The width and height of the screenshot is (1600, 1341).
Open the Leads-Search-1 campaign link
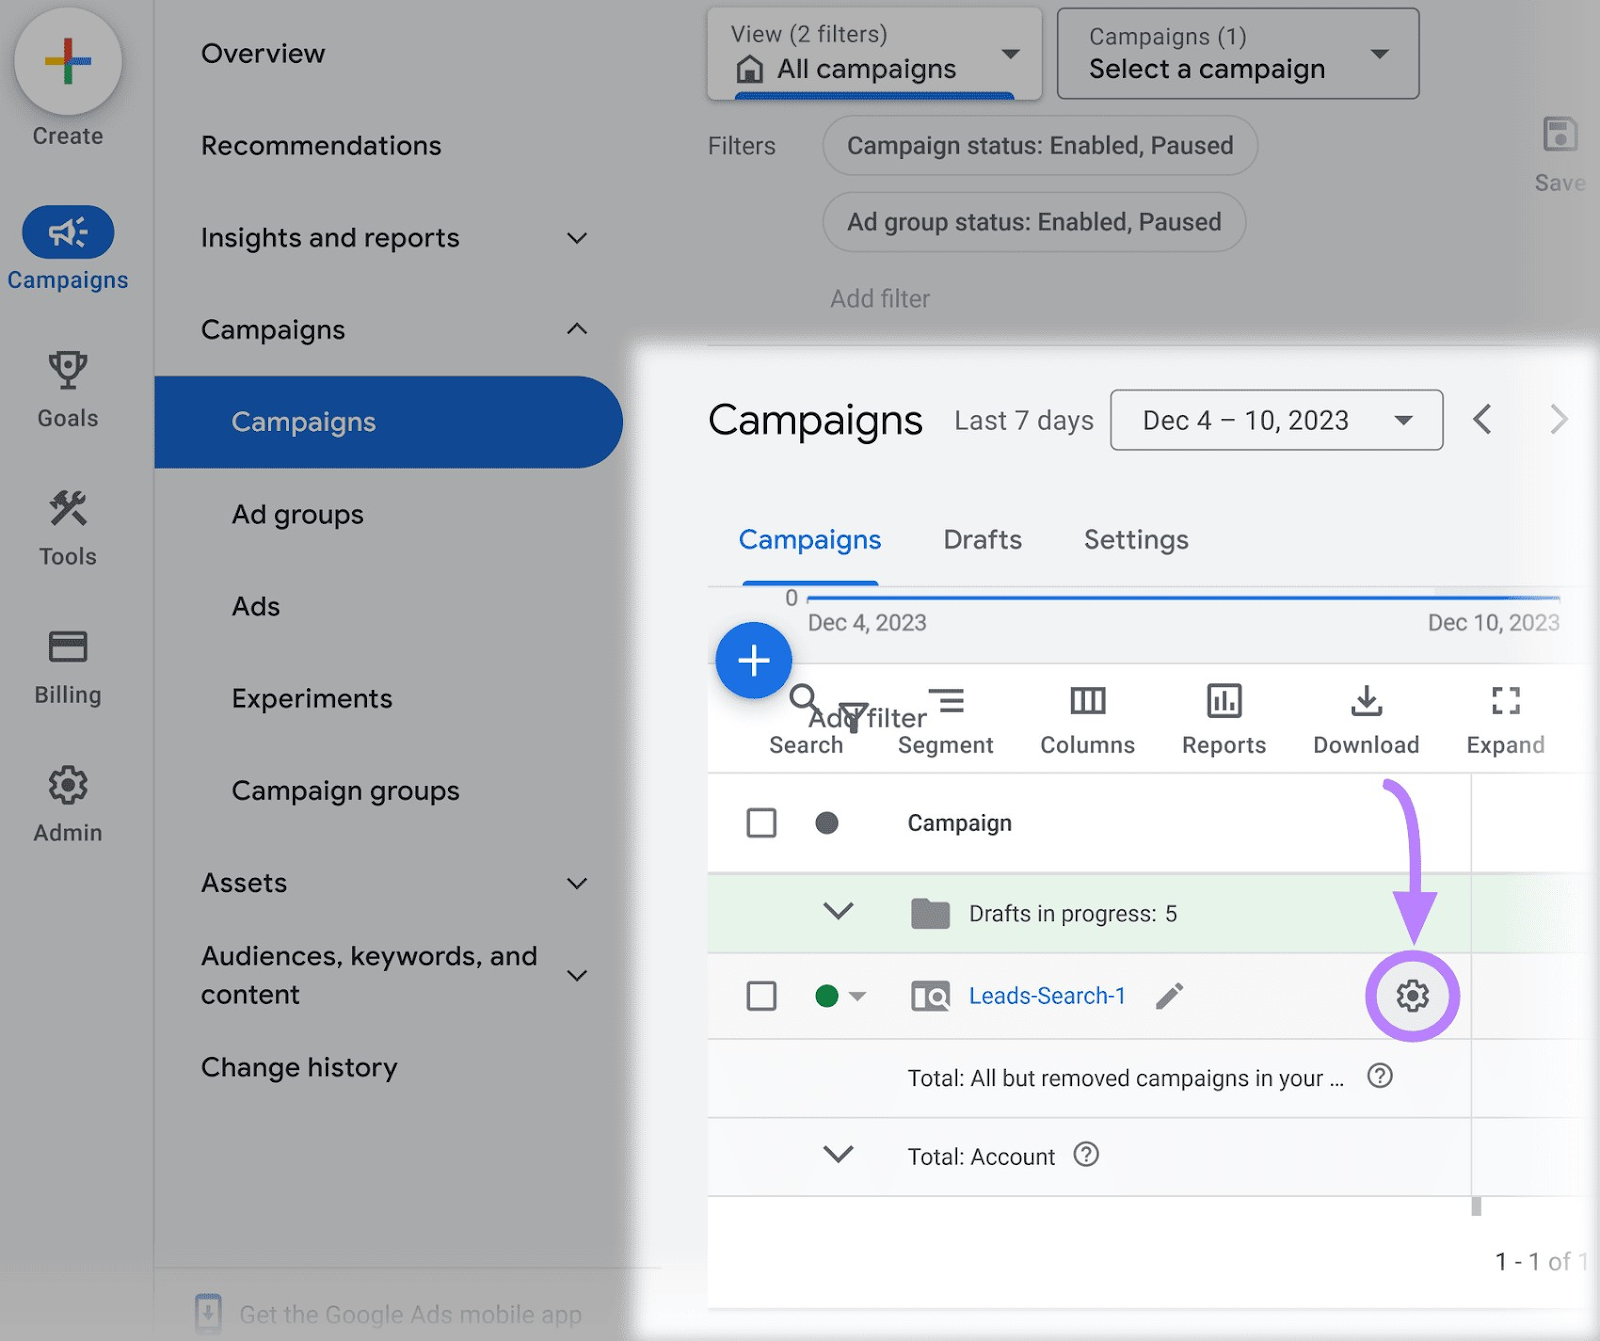click(x=1046, y=995)
